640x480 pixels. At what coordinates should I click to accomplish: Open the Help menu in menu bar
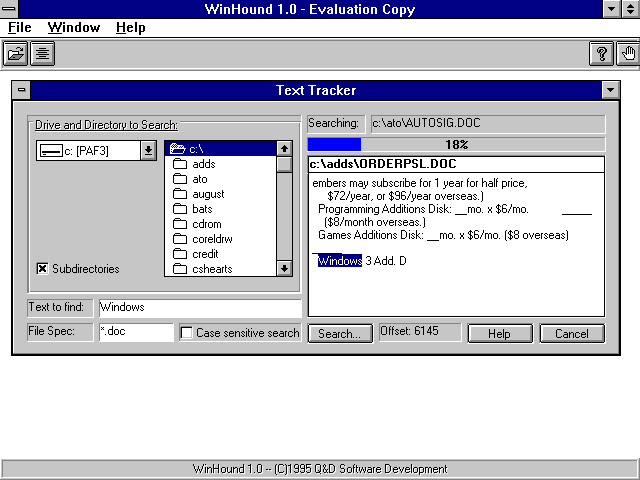(130, 27)
